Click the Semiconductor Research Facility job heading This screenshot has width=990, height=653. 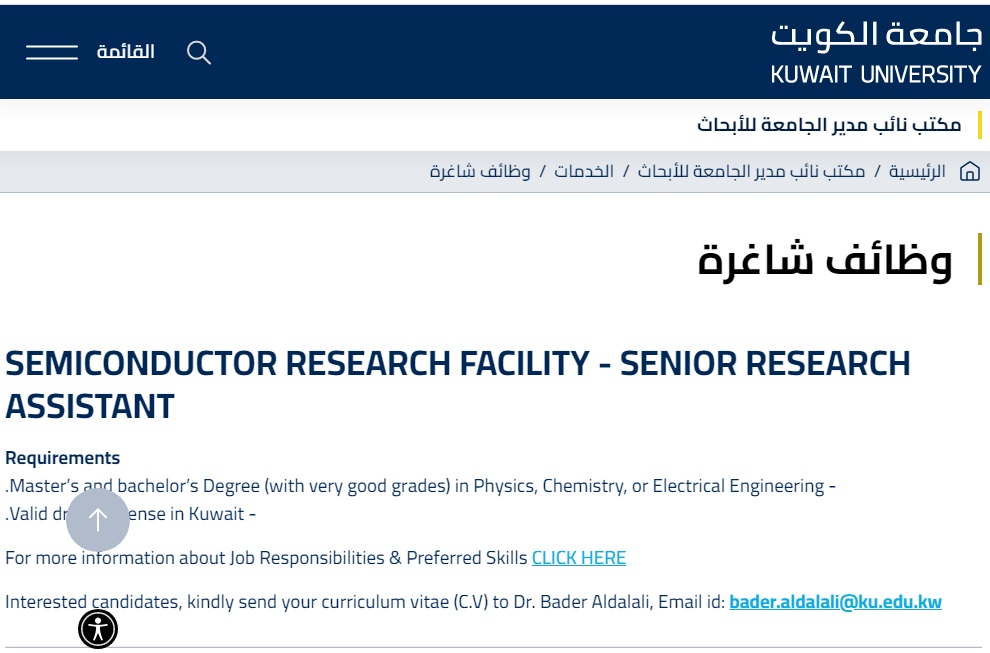pos(457,384)
